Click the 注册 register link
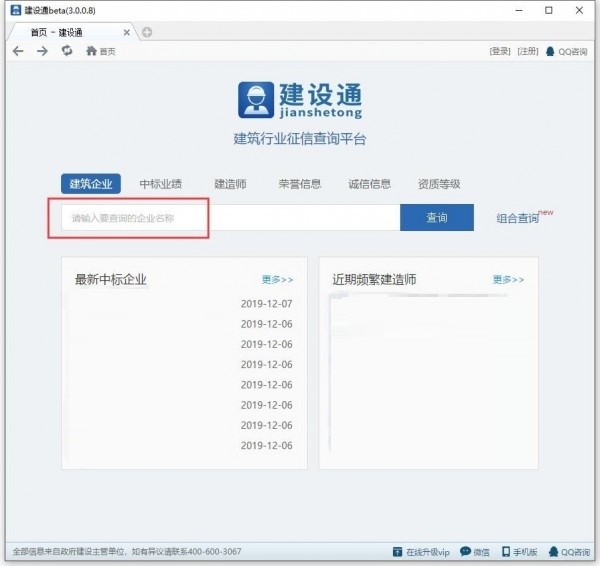 pyautogui.click(x=528, y=51)
